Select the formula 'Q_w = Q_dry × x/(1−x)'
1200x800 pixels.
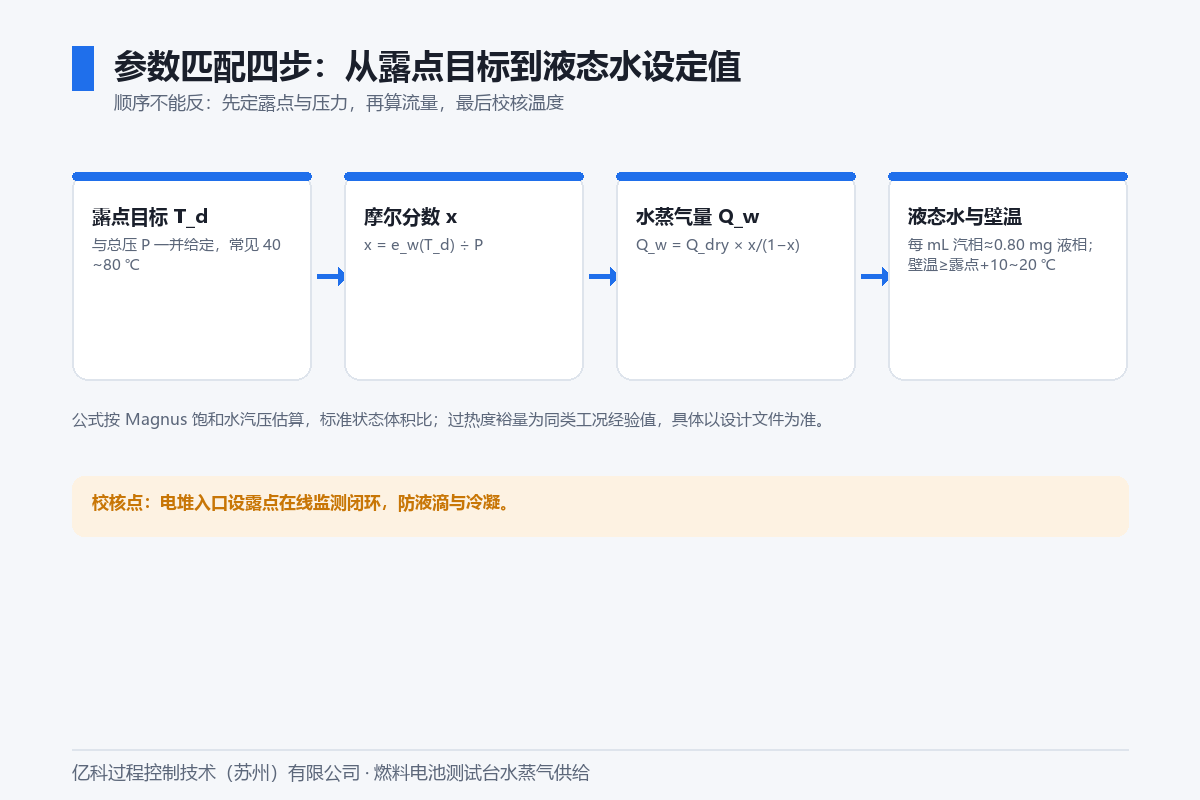click(x=718, y=245)
